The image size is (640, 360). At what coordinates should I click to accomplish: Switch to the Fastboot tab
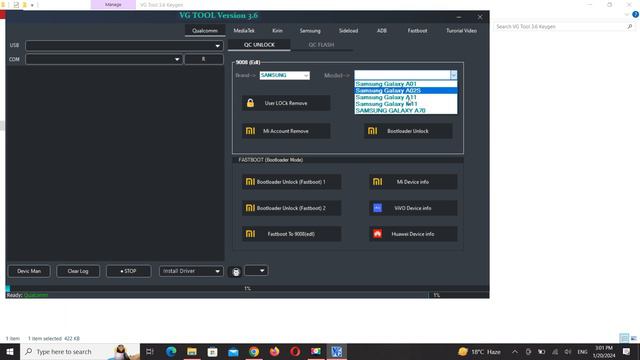click(417, 31)
